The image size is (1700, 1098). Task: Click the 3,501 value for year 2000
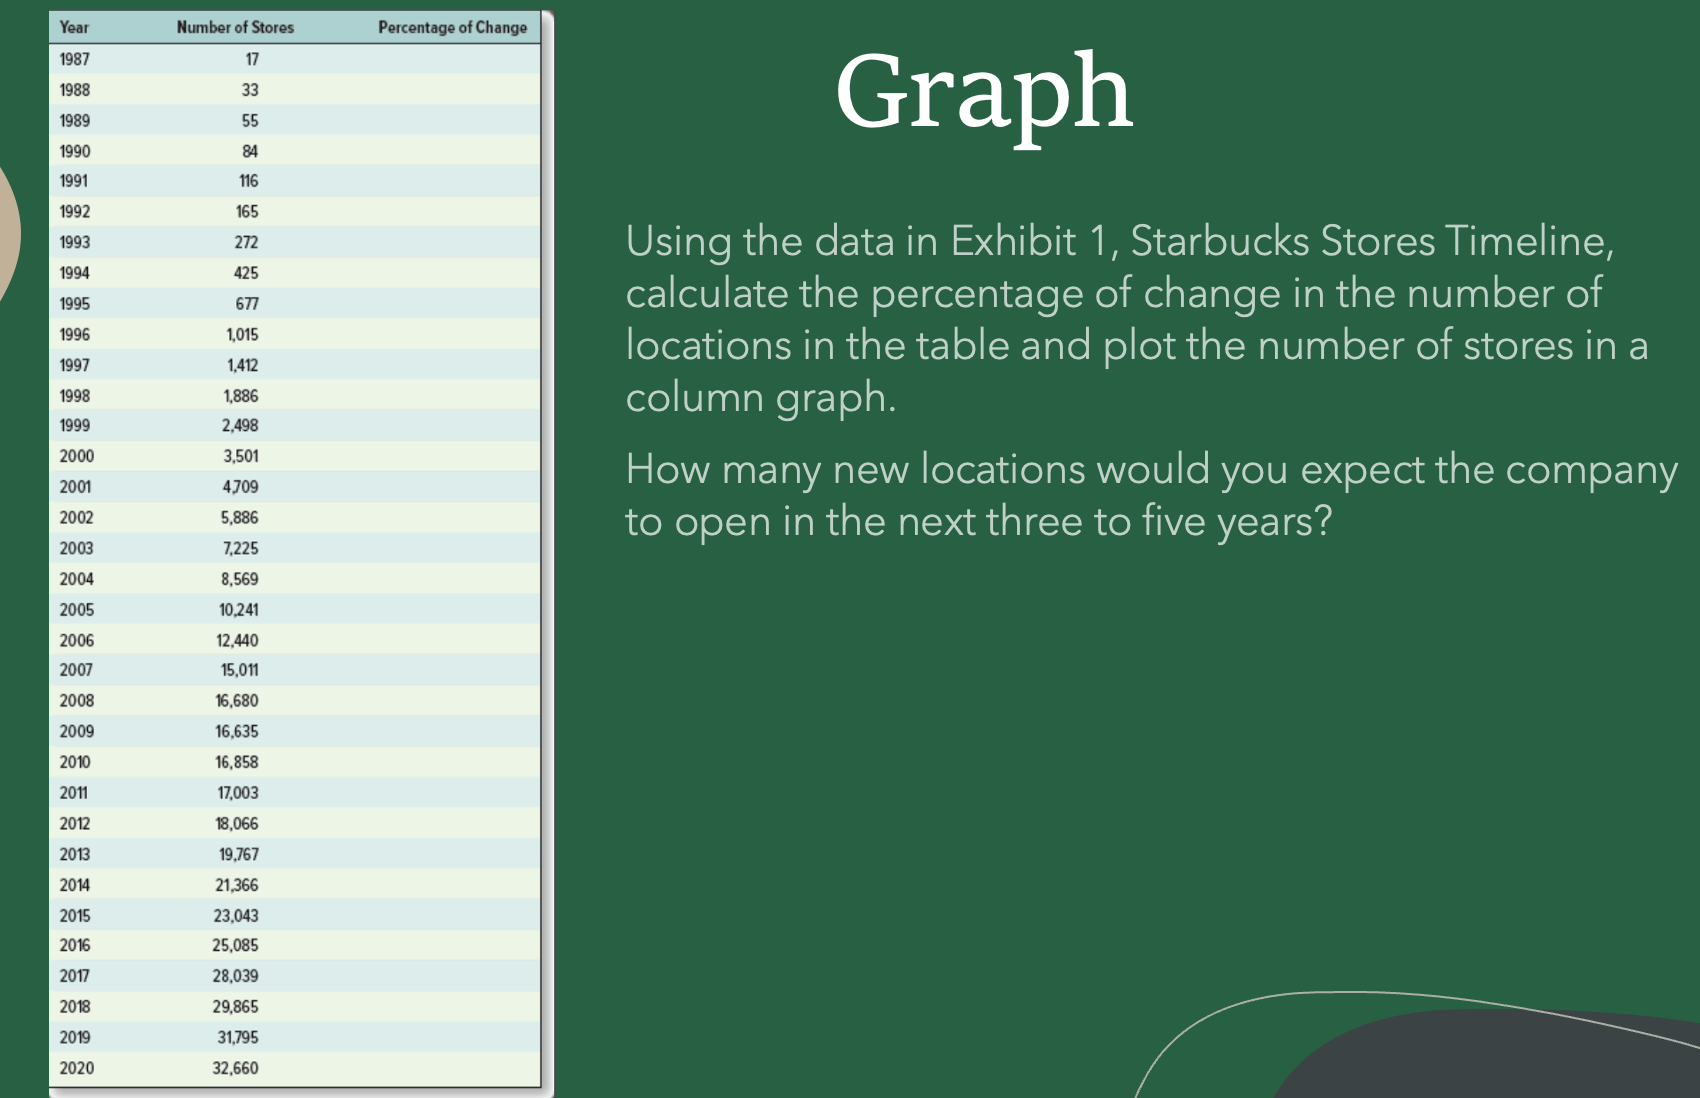pyautogui.click(x=240, y=455)
